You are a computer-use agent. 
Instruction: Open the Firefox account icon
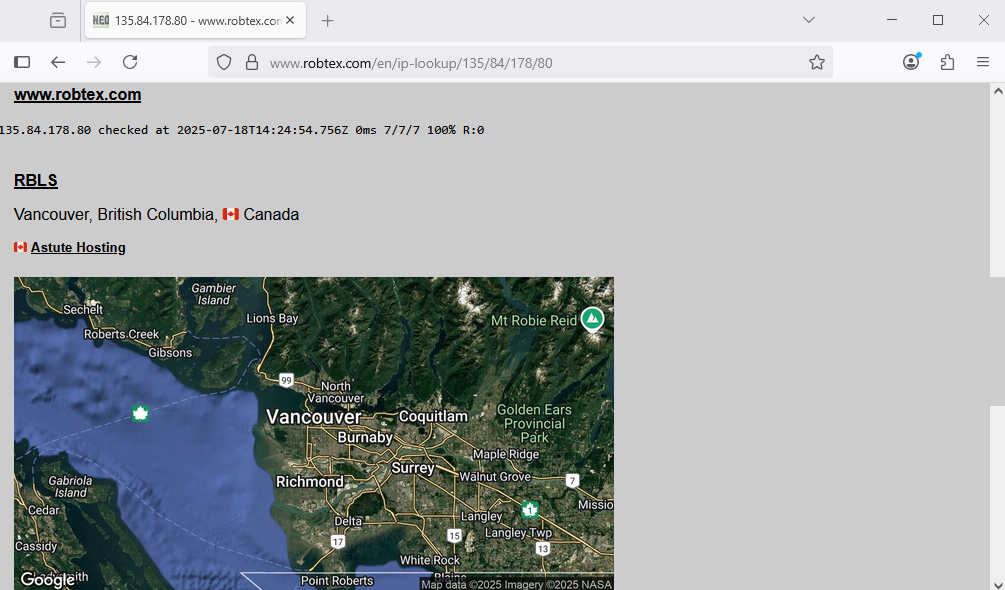911,62
